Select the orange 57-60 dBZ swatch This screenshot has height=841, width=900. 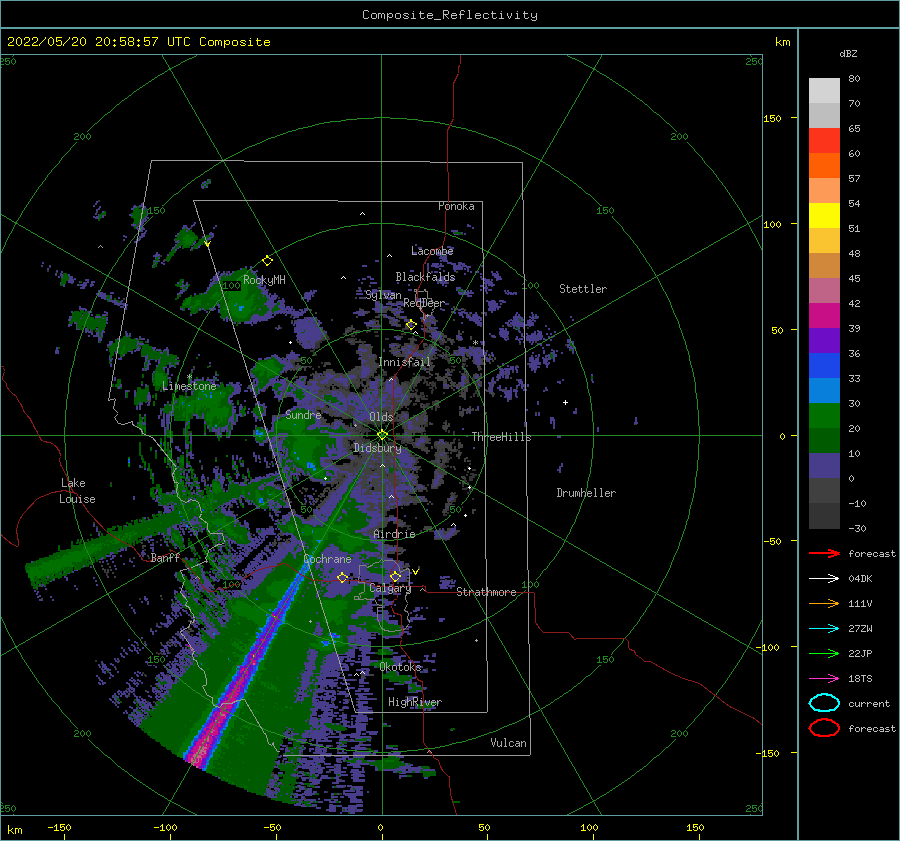pos(824,166)
